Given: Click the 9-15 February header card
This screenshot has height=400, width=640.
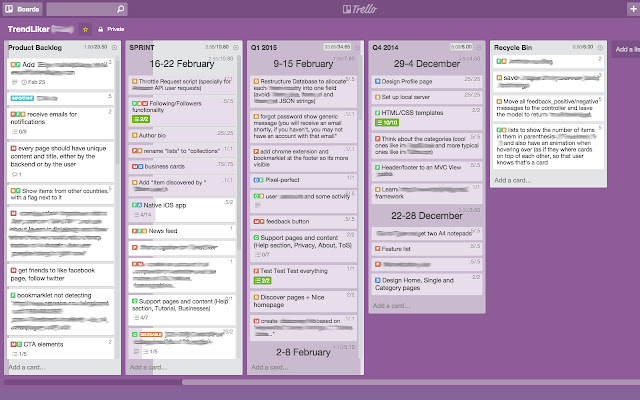Looking at the screenshot, I should click(x=303, y=64).
